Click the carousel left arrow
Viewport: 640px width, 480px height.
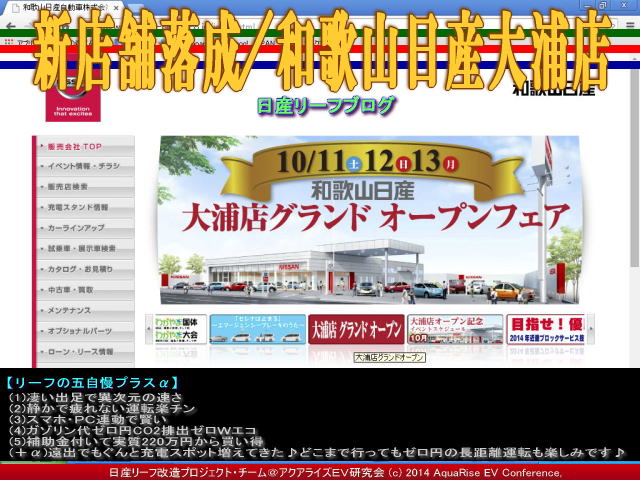click(149, 329)
